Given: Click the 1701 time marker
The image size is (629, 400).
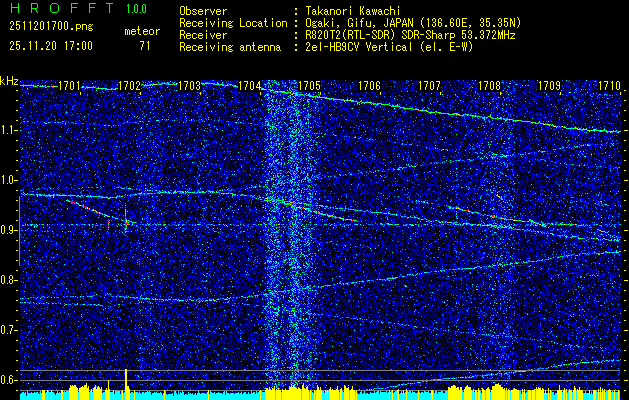Looking at the screenshot, I should [x=69, y=85].
